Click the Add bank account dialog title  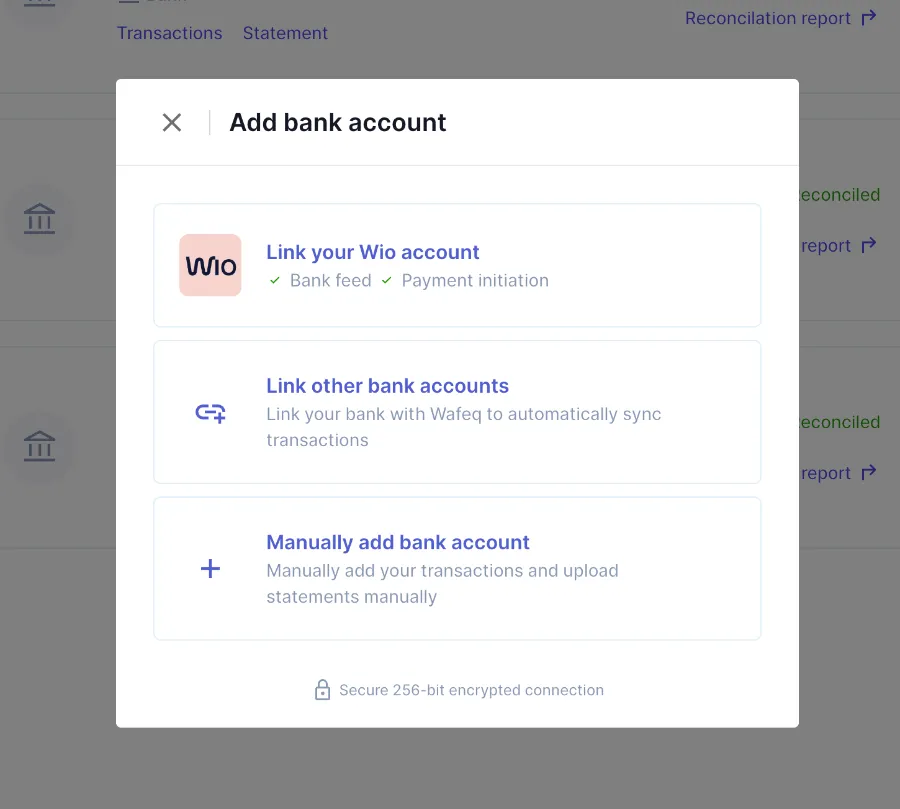tap(338, 123)
